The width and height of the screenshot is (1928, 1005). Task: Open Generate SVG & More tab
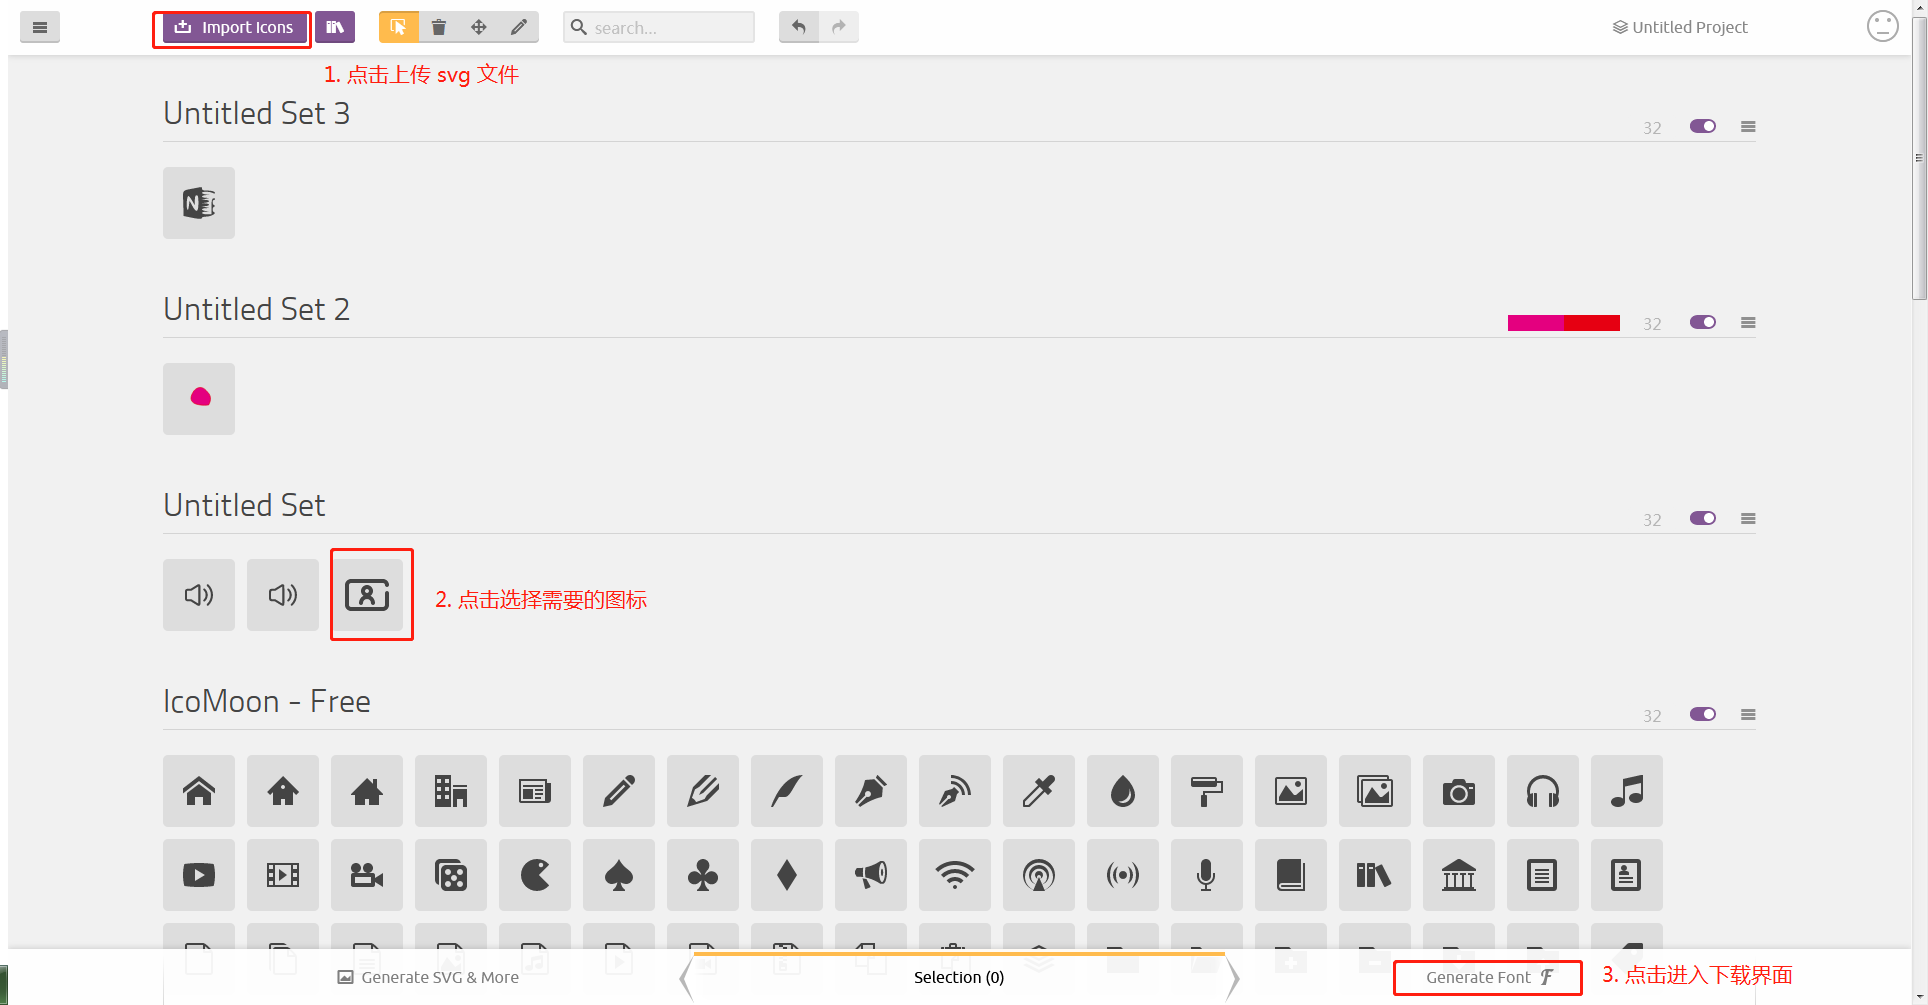428,977
